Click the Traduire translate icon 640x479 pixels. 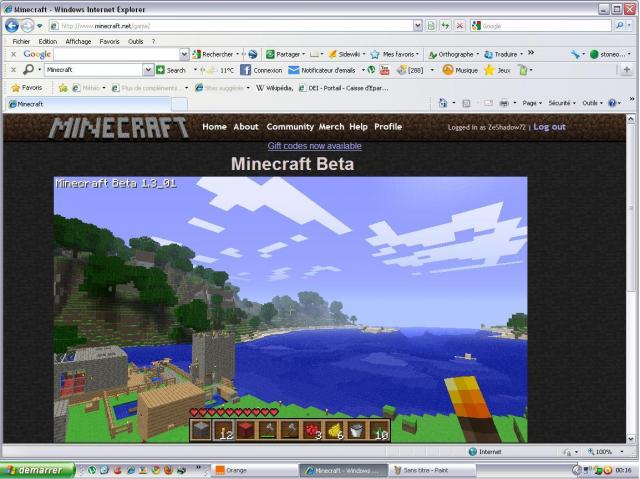pos(488,54)
